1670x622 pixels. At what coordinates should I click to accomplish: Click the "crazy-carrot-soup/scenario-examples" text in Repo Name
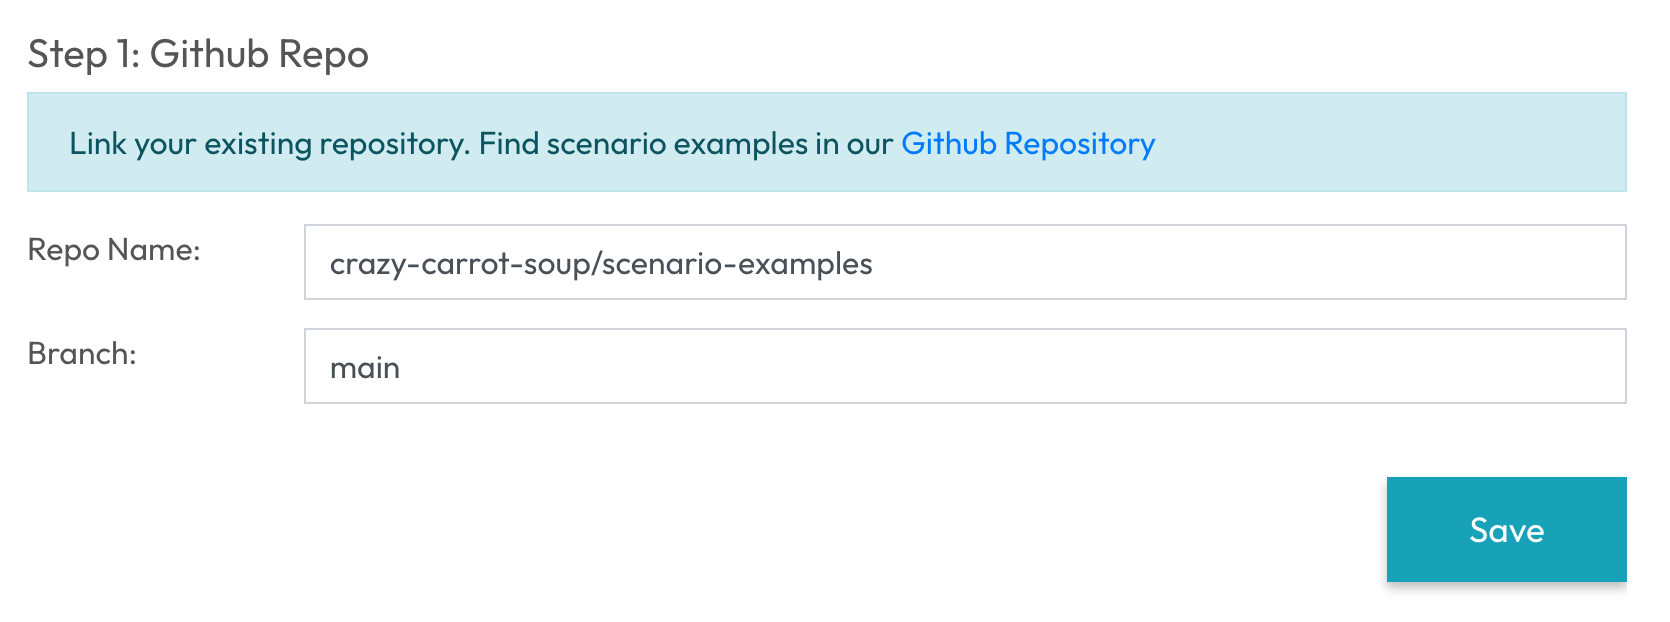tap(600, 264)
